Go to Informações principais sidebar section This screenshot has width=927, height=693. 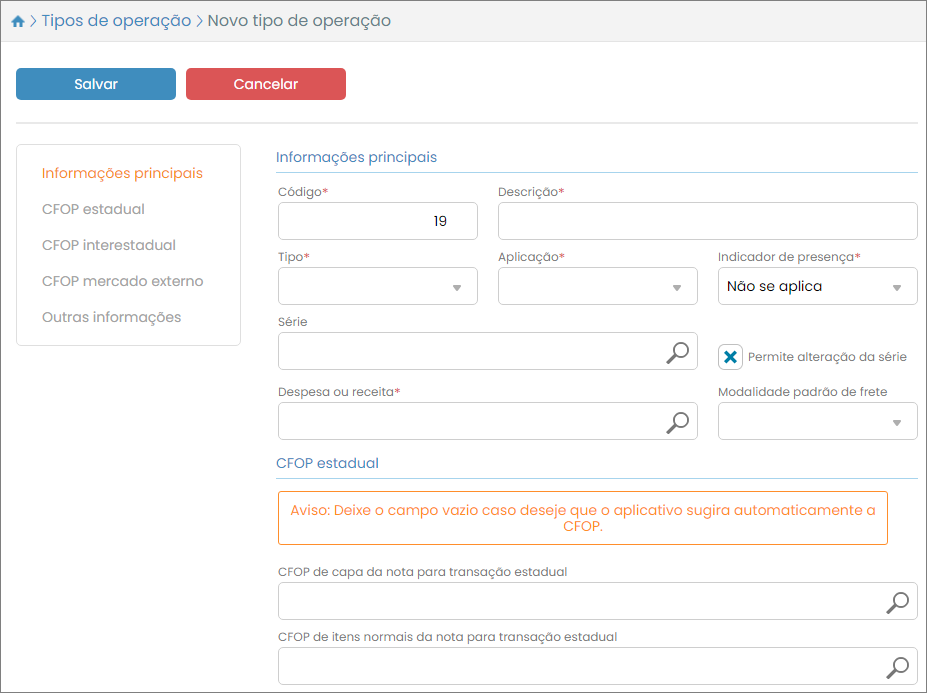(x=122, y=173)
